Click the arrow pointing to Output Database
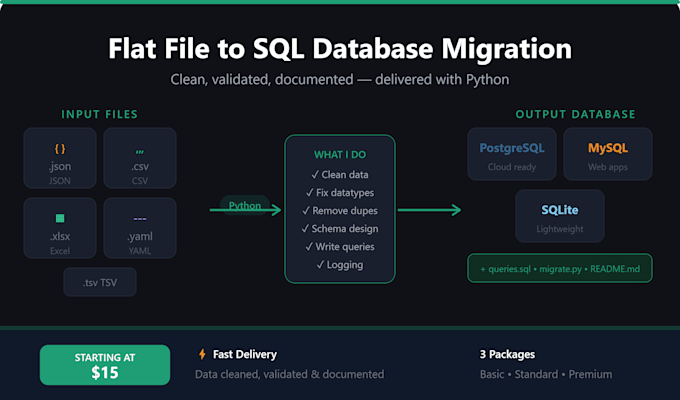The image size is (680, 400). point(429,210)
